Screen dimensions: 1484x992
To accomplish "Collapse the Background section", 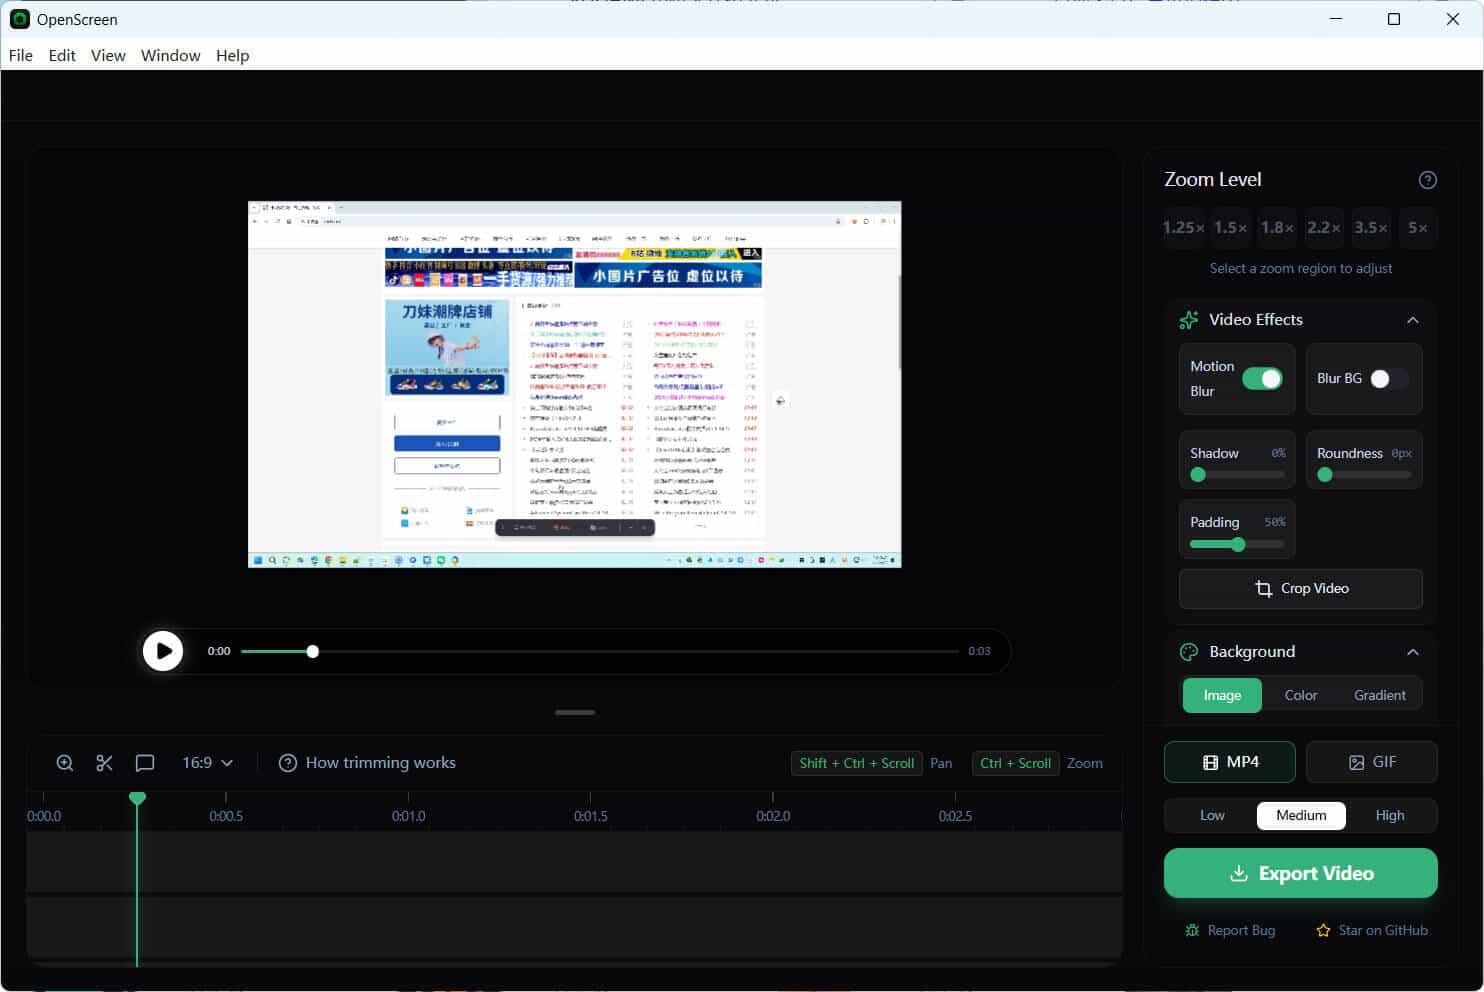I will (1413, 651).
